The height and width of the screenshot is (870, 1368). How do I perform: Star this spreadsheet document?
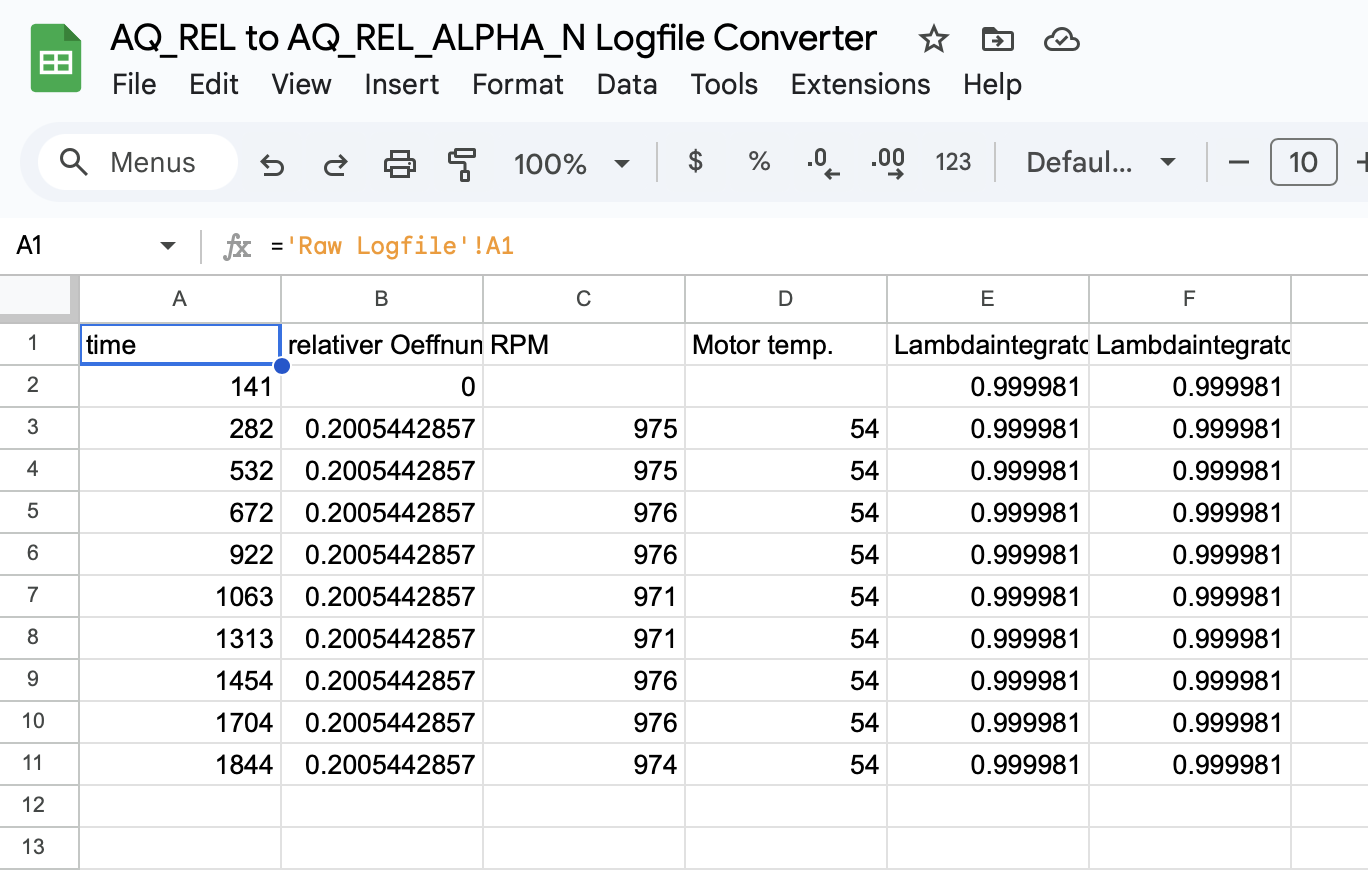click(x=933, y=40)
